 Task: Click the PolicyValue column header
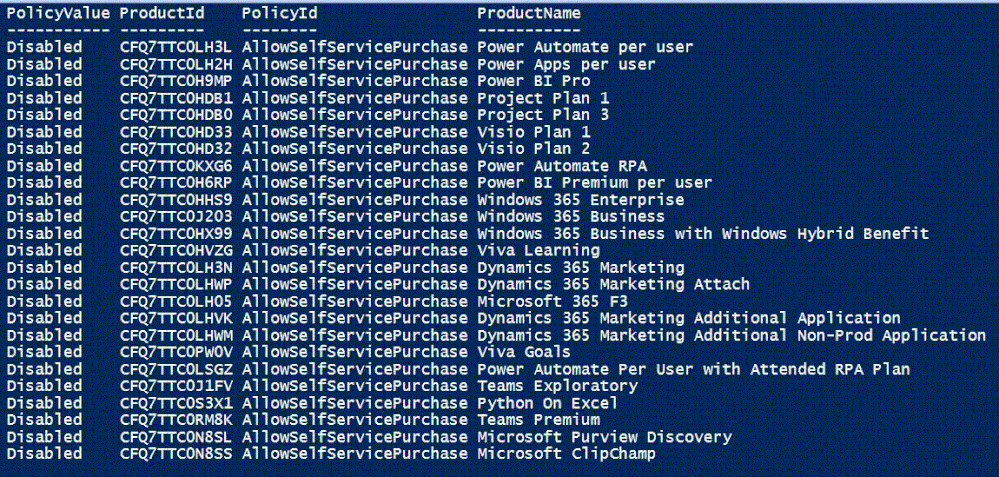[58, 13]
